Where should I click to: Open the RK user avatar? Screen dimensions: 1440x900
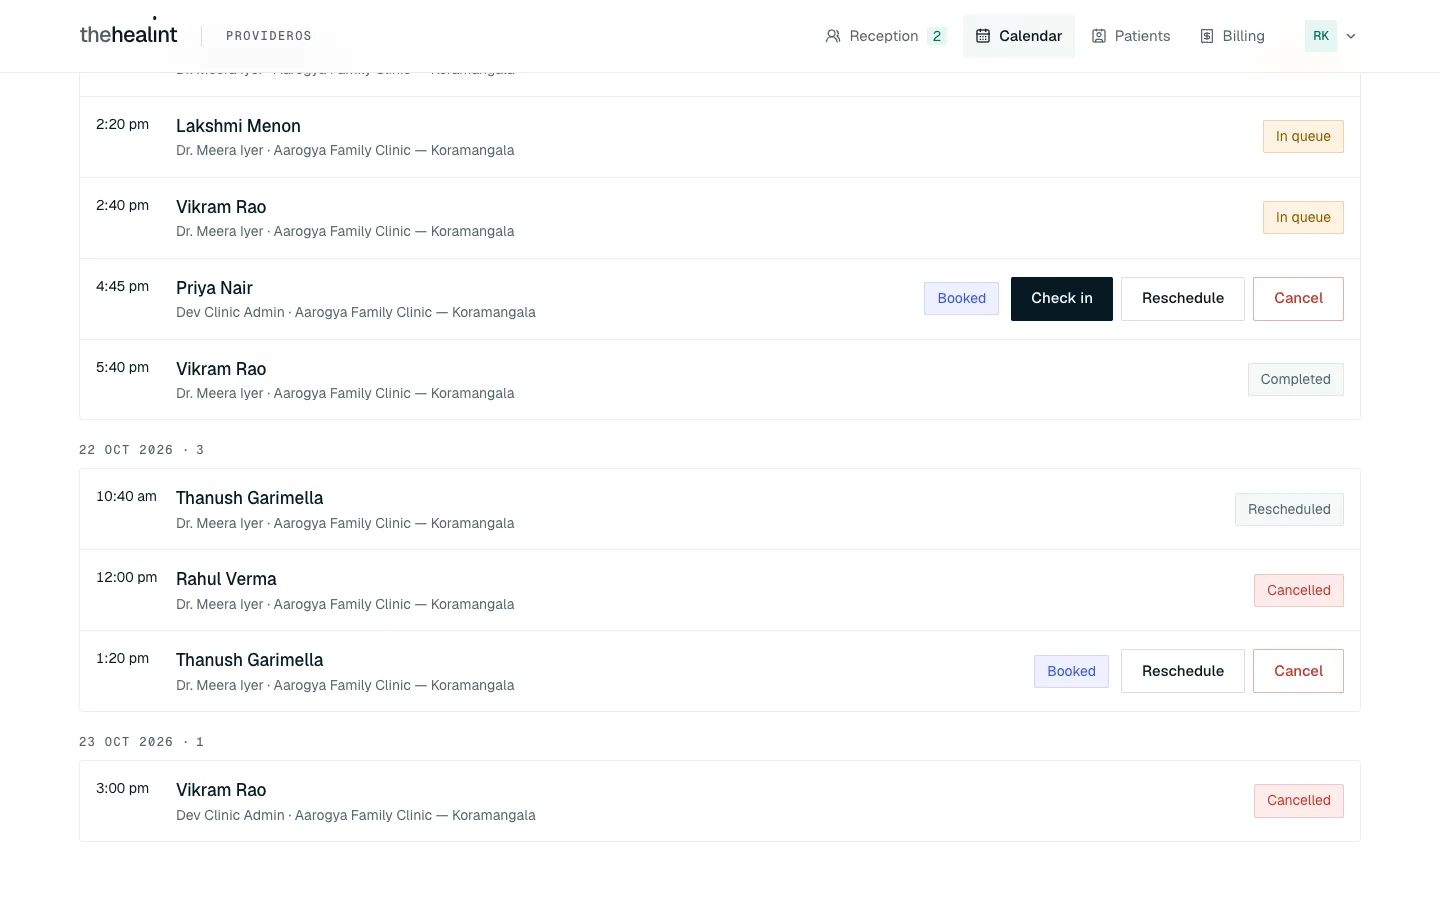coord(1321,36)
